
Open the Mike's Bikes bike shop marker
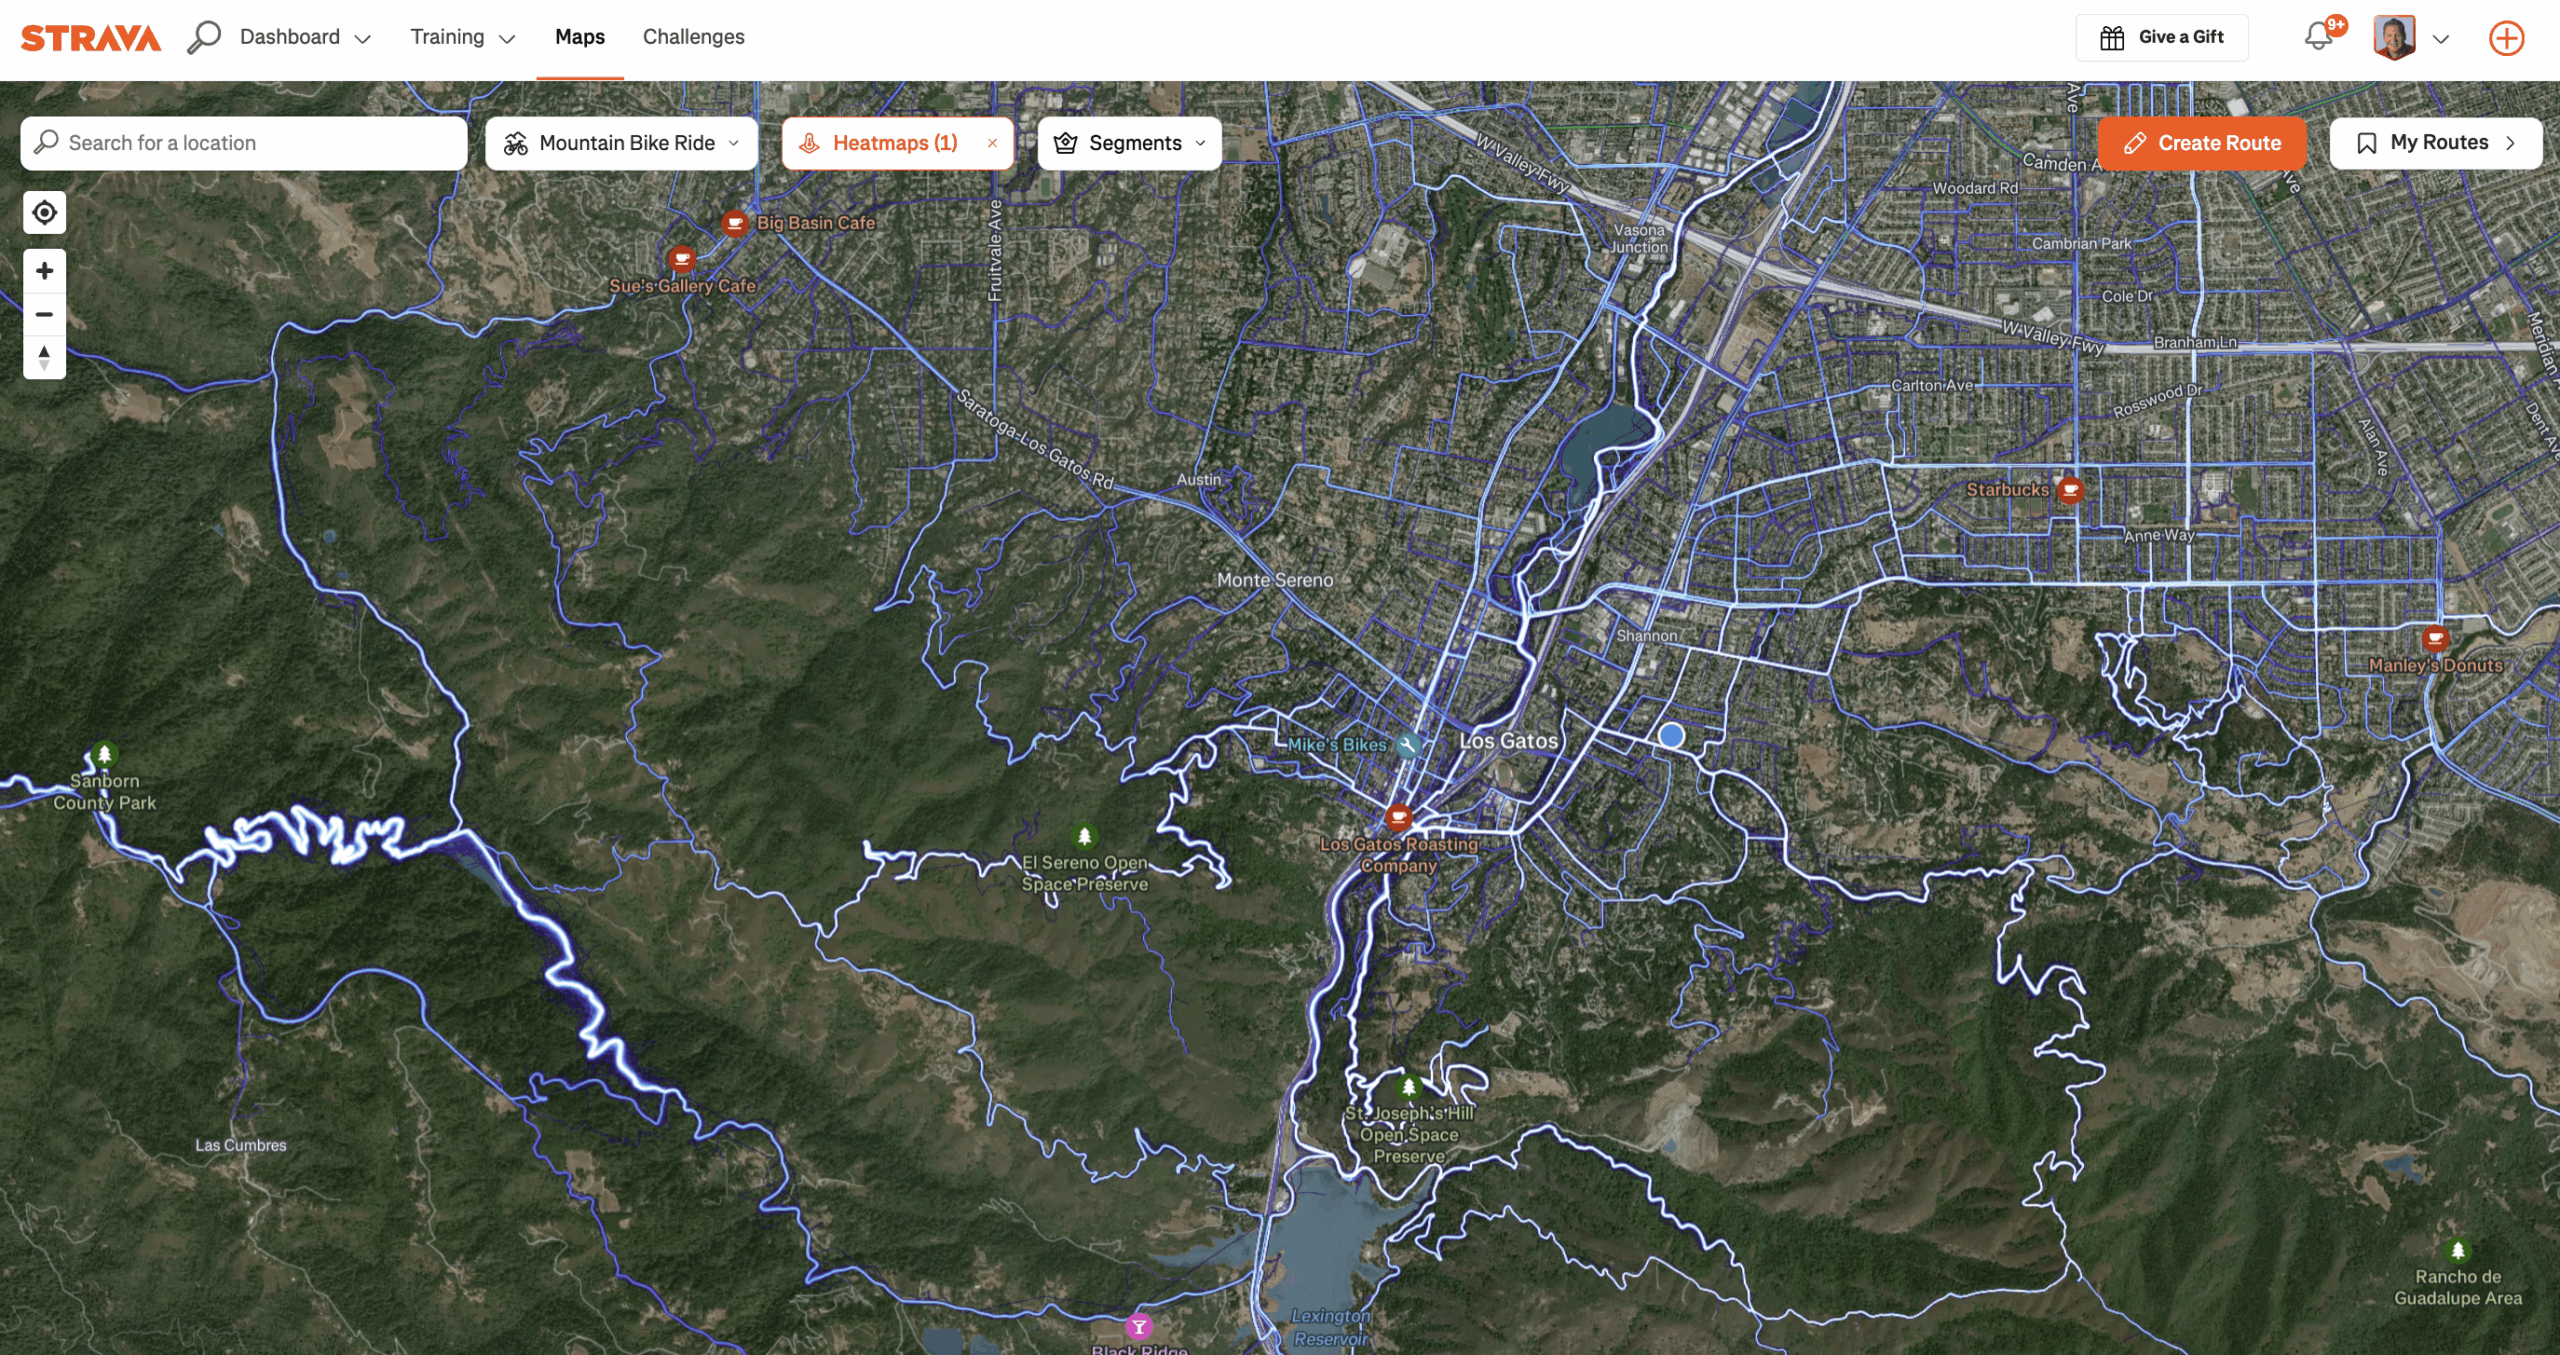(1409, 744)
